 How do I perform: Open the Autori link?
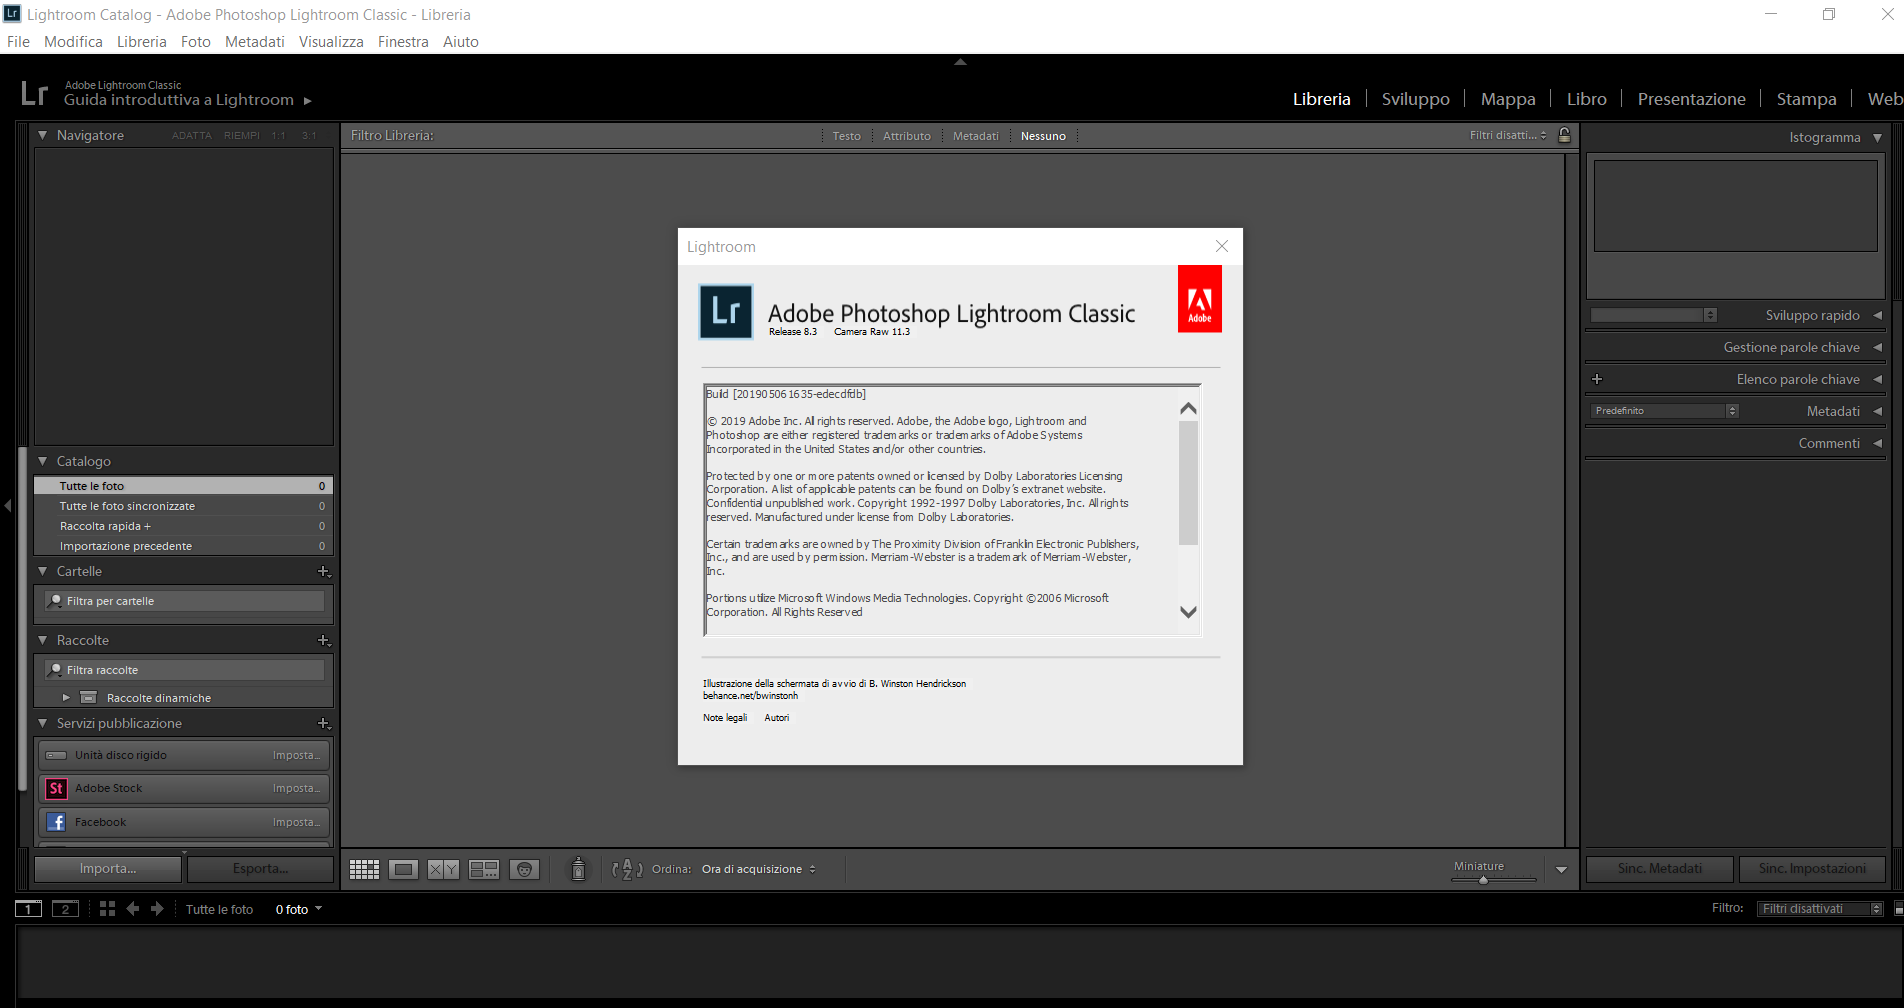(777, 718)
